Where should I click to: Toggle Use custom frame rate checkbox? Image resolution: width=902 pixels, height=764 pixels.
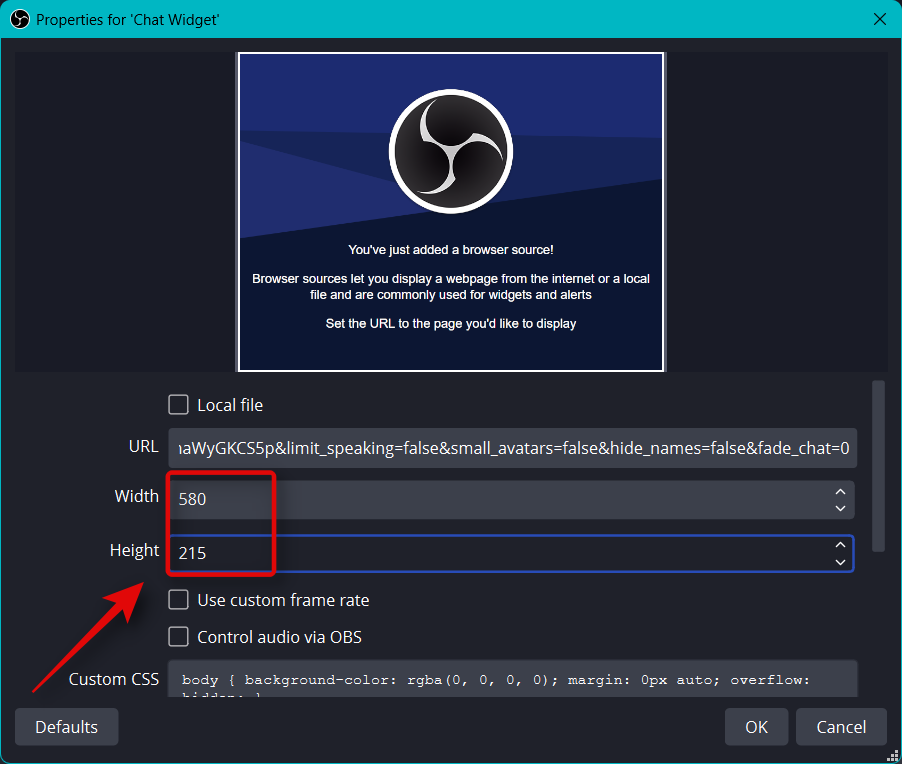tap(178, 599)
